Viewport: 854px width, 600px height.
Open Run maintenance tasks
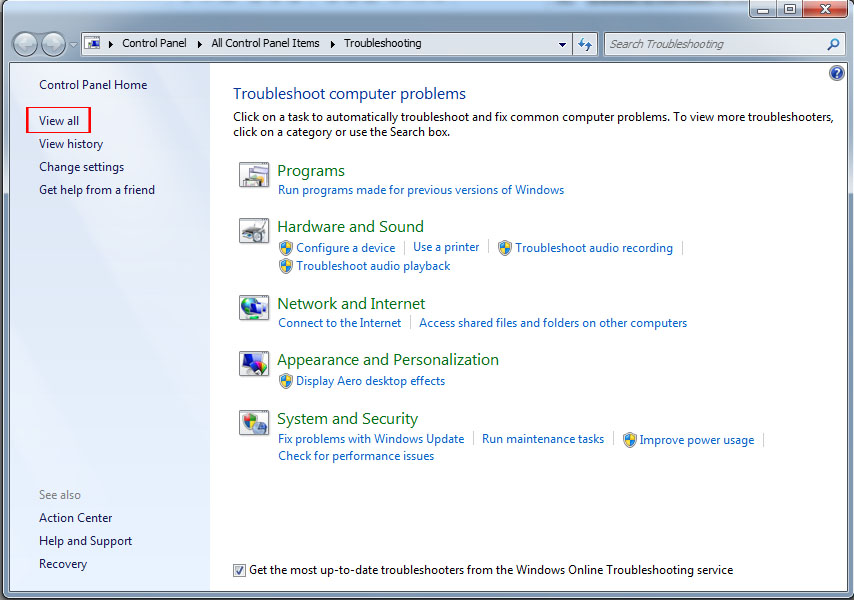pos(542,439)
